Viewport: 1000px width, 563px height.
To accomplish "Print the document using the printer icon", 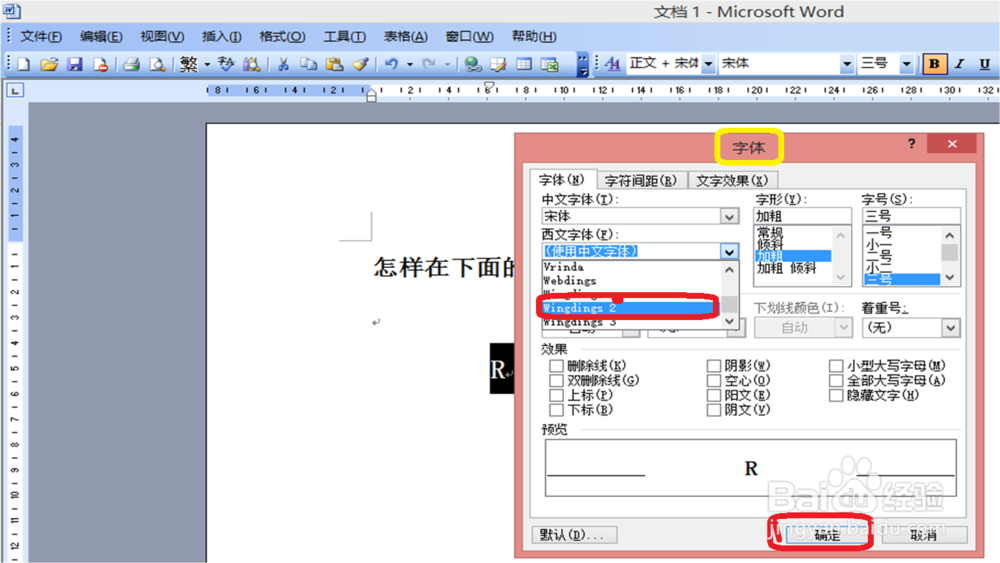I will click(x=131, y=64).
